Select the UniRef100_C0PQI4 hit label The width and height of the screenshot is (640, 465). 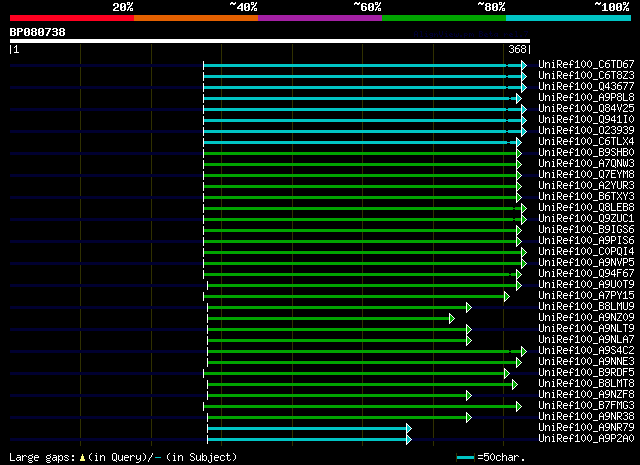586,252
